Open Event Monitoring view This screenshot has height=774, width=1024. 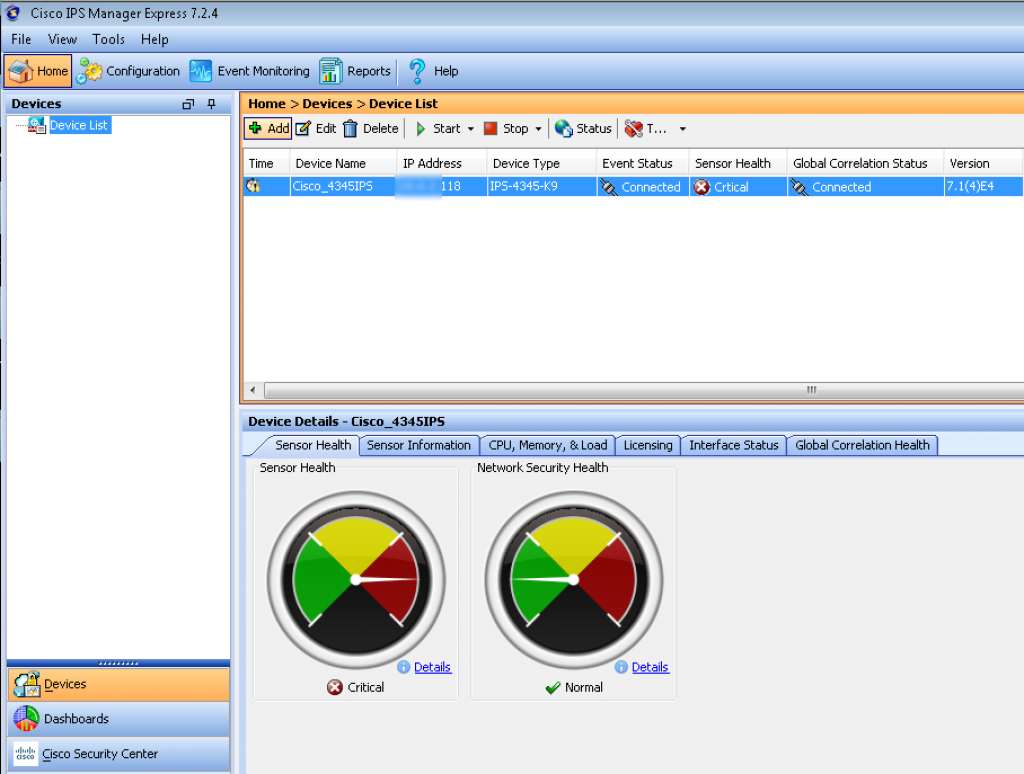[x=201, y=71]
